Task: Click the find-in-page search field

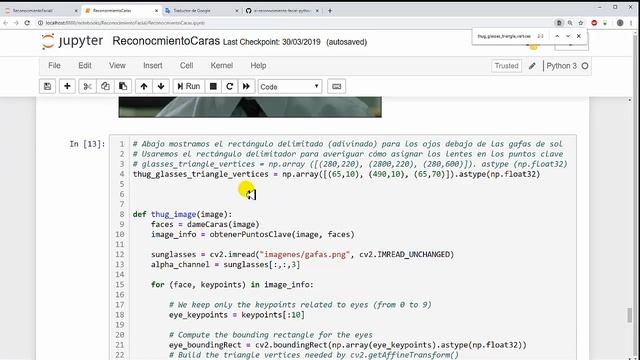Action: [504, 36]
